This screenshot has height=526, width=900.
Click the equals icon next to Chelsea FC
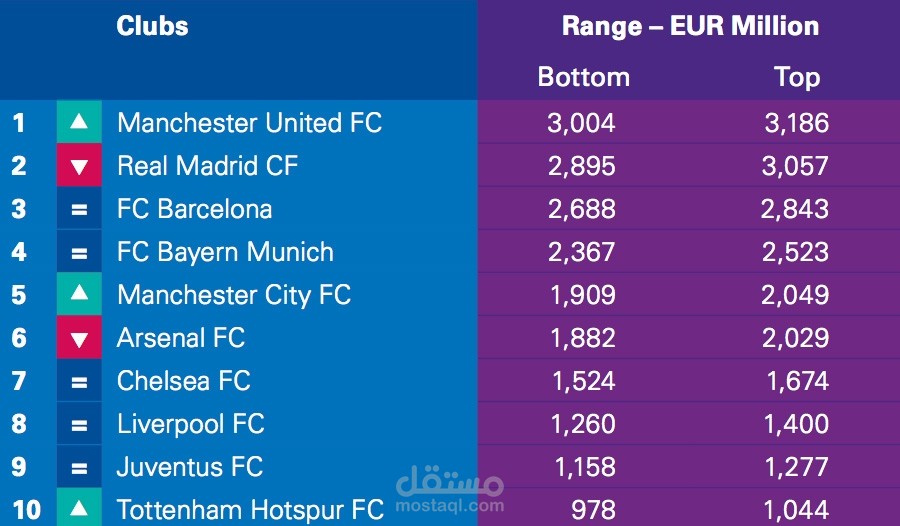[x=79, y=381]
